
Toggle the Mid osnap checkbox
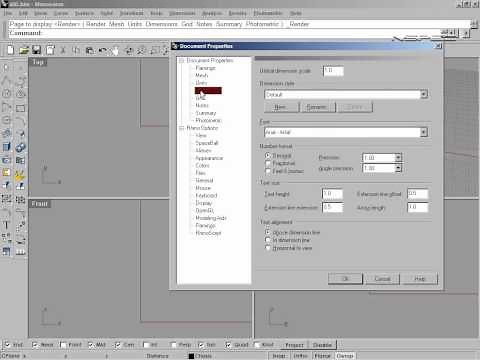pos(91,345)
